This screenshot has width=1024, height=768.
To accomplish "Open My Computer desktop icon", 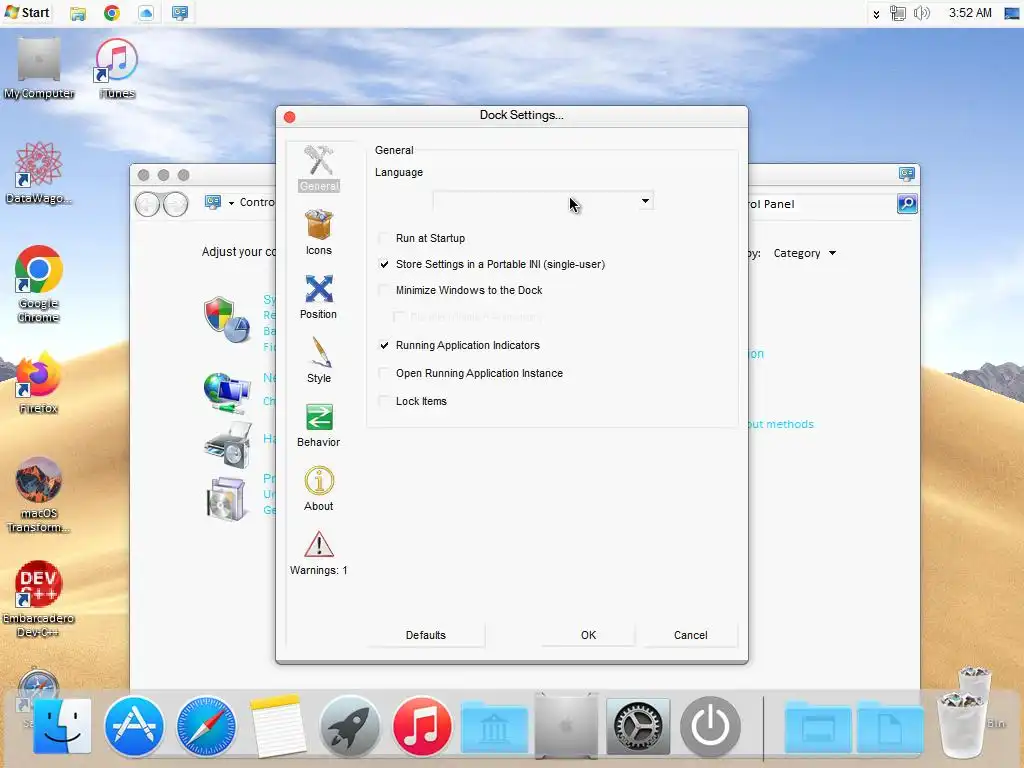I will point(39,68).
